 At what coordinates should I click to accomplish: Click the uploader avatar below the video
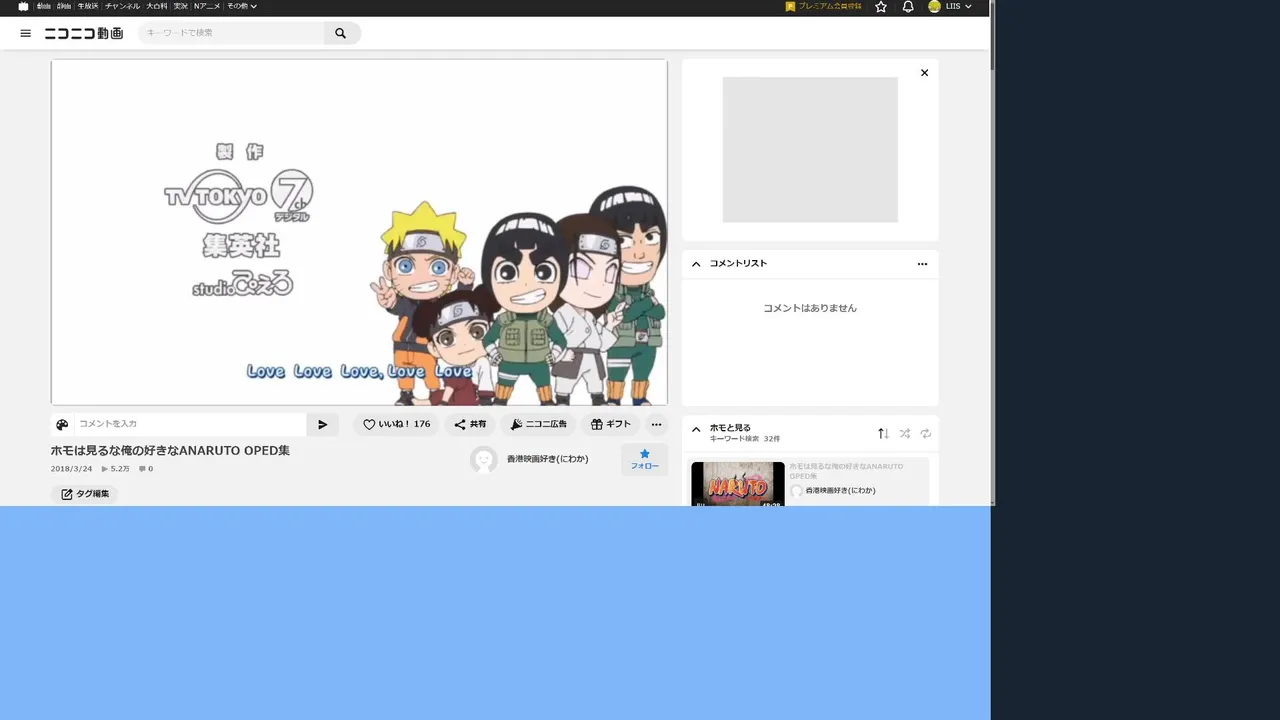484,460
